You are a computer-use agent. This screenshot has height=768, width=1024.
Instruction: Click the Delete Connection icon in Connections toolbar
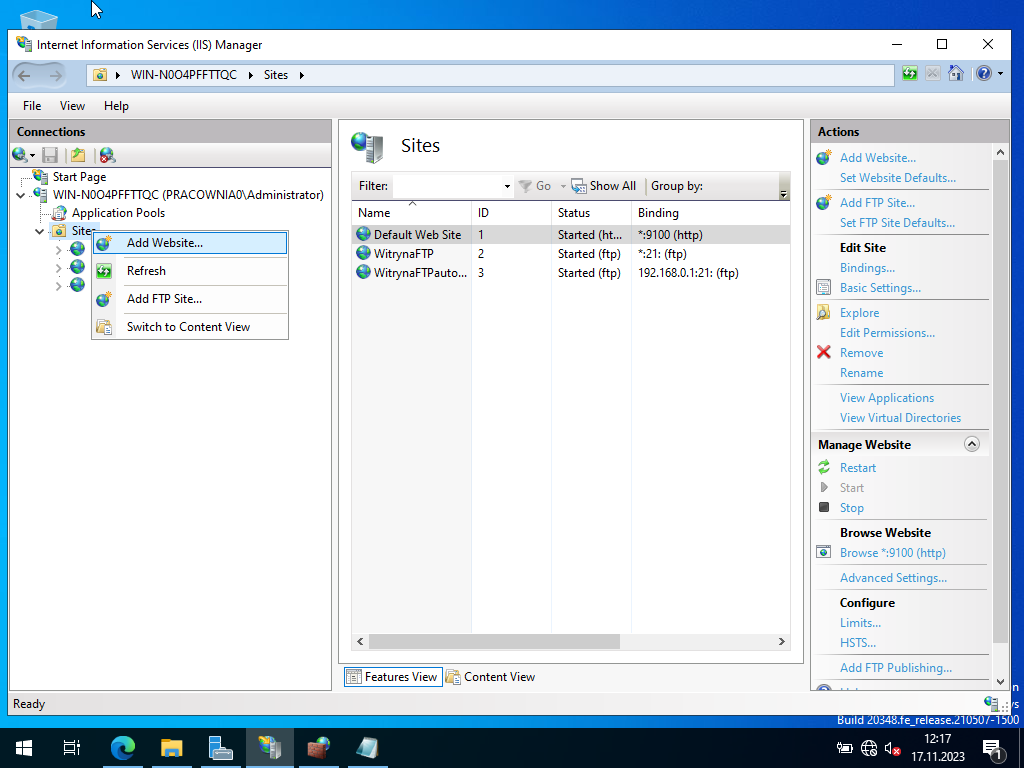click(107, 155)
